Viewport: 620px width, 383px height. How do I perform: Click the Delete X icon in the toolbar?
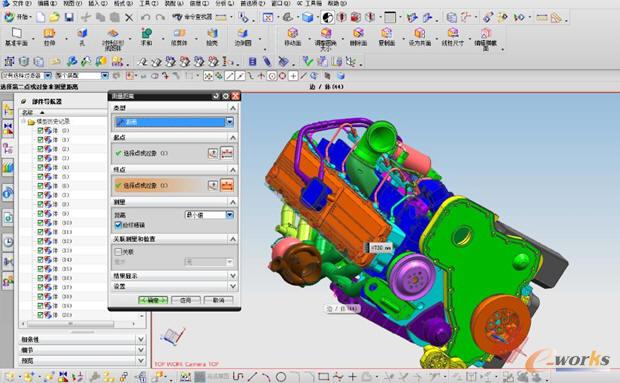(129, 17)
